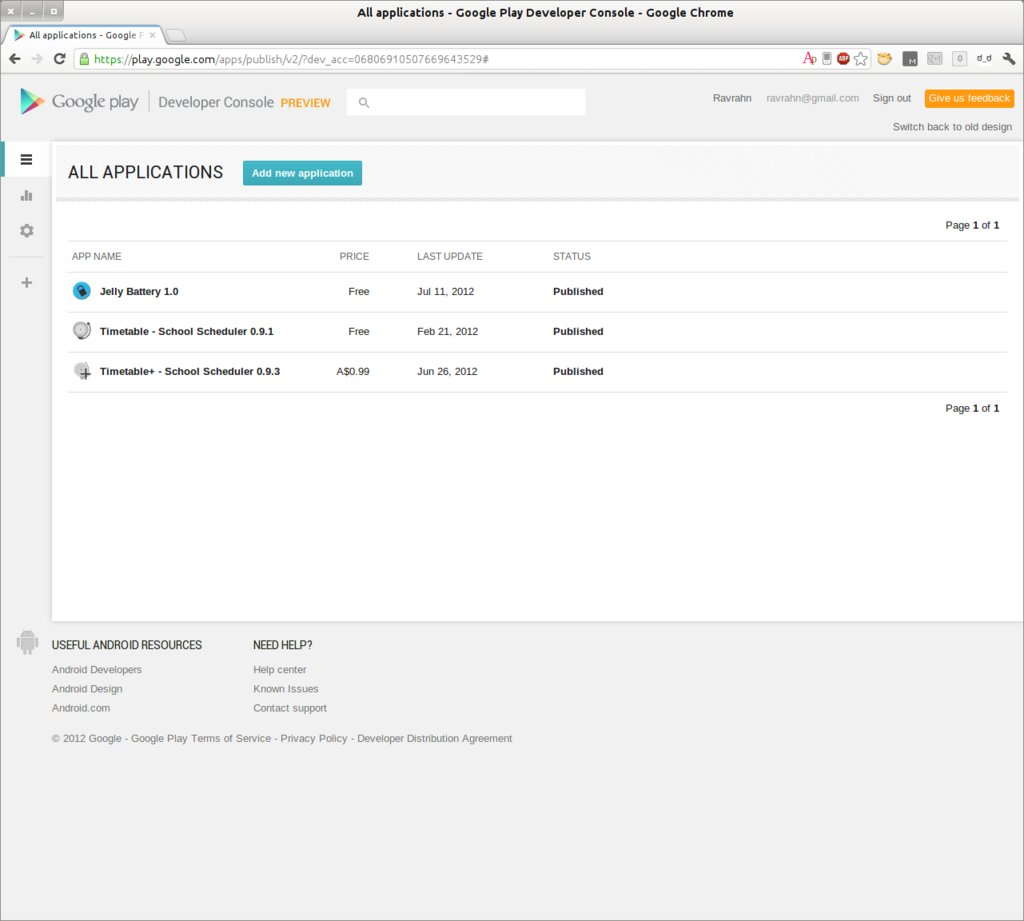Click the Timetable School Scheduler app icon

tap(81, 330)
